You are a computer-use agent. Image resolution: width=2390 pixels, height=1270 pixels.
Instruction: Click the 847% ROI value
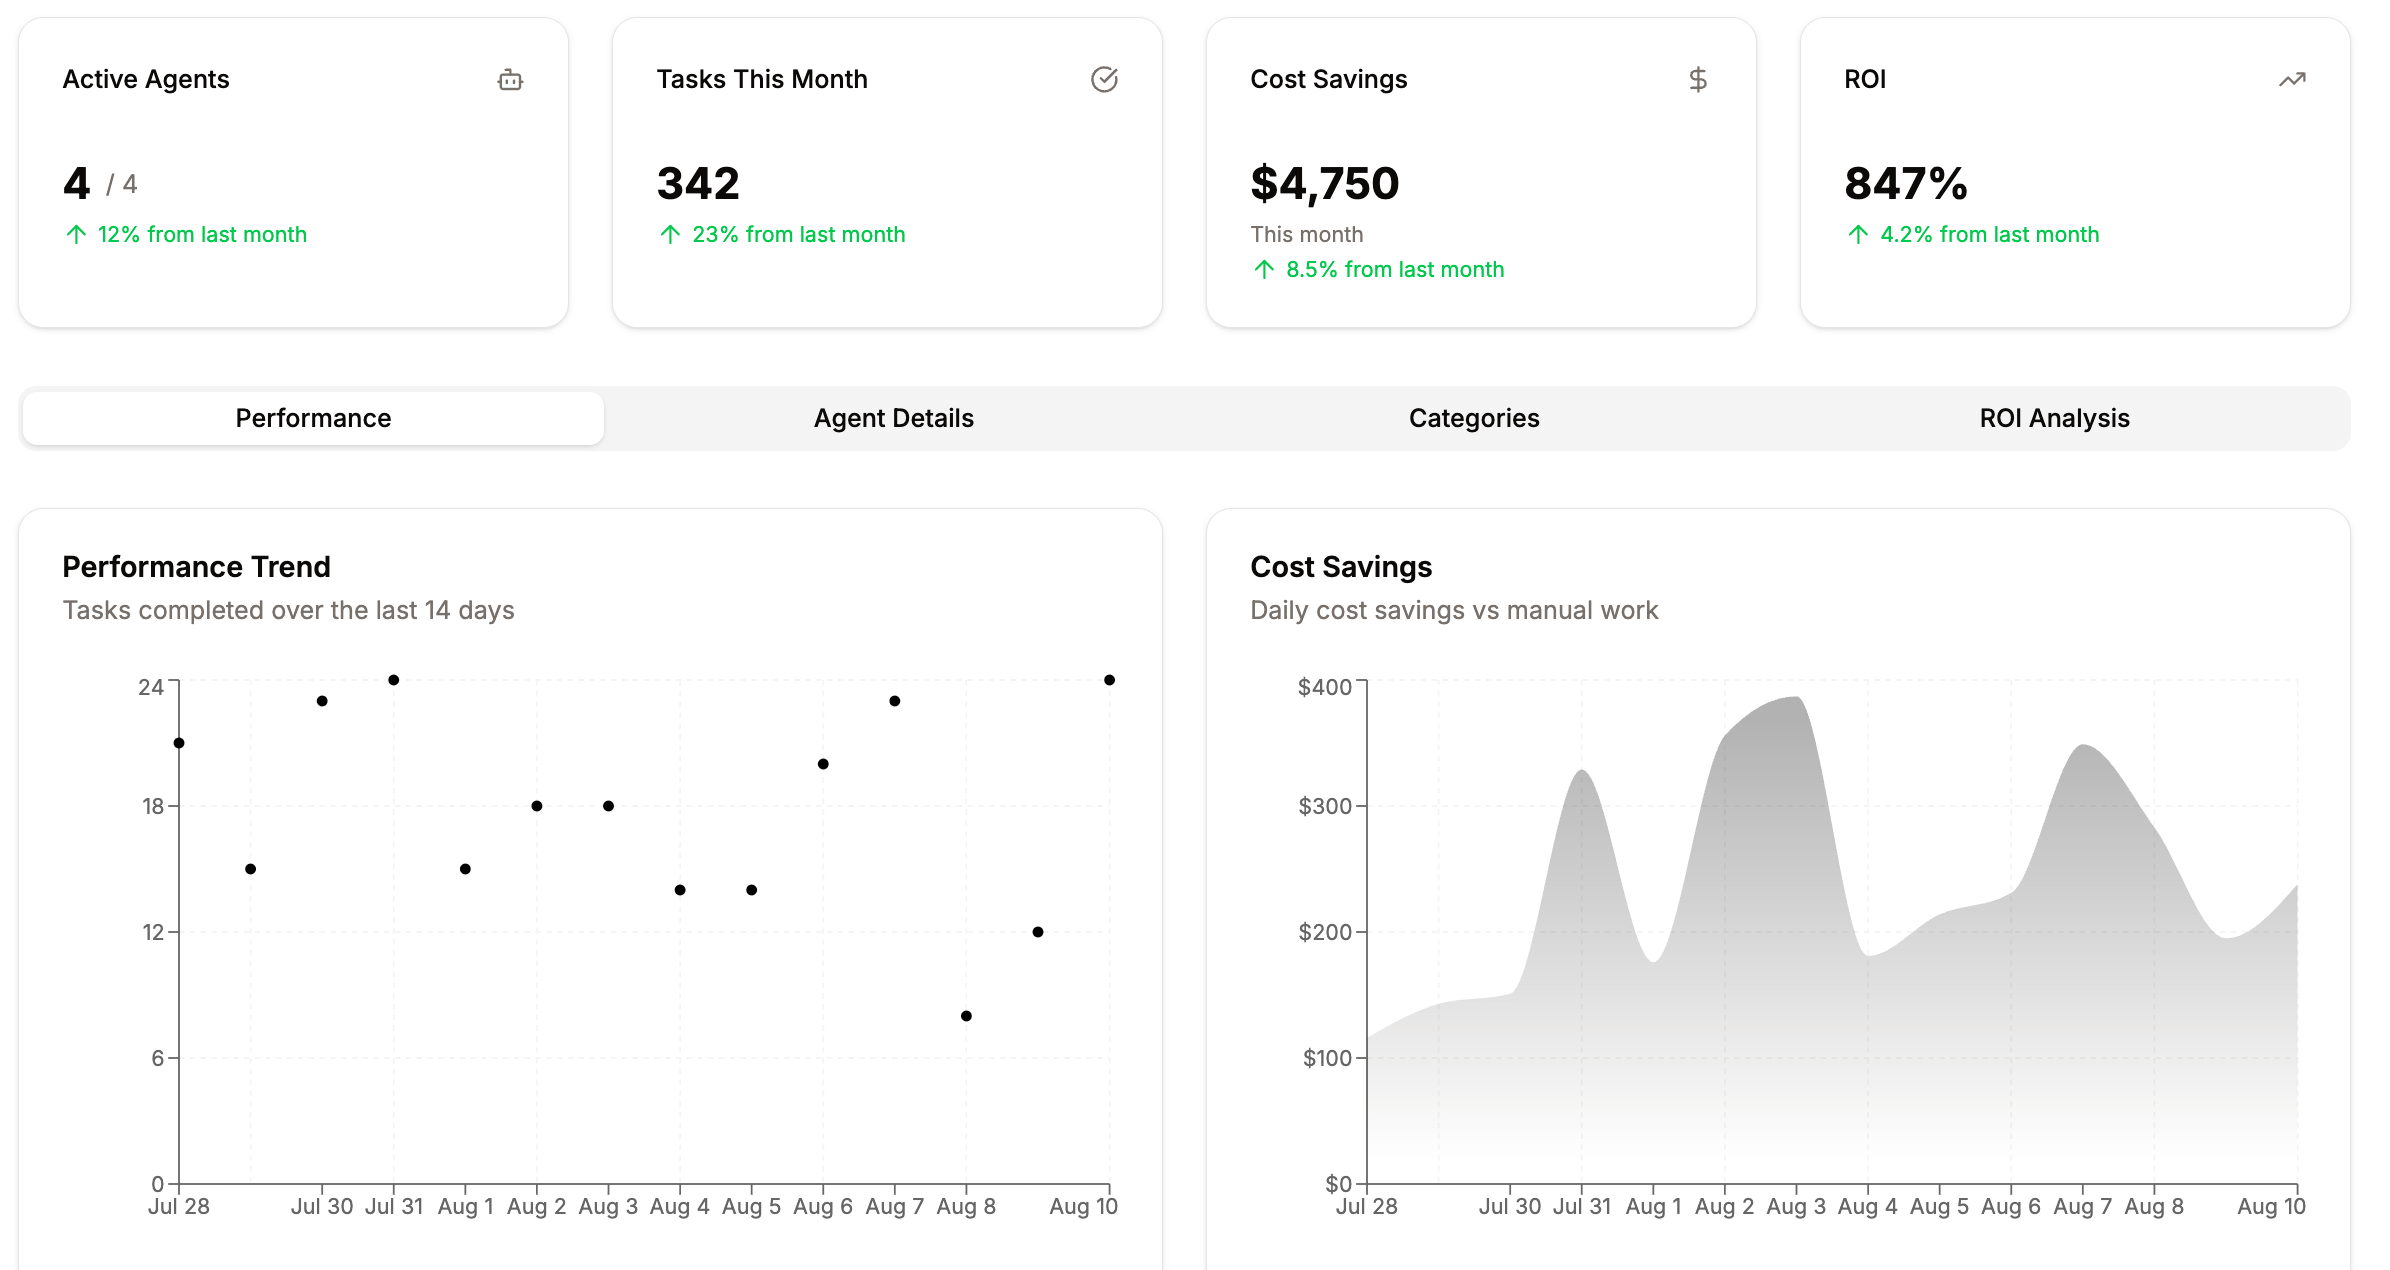pyautogui.click(x=1904, y=183)
